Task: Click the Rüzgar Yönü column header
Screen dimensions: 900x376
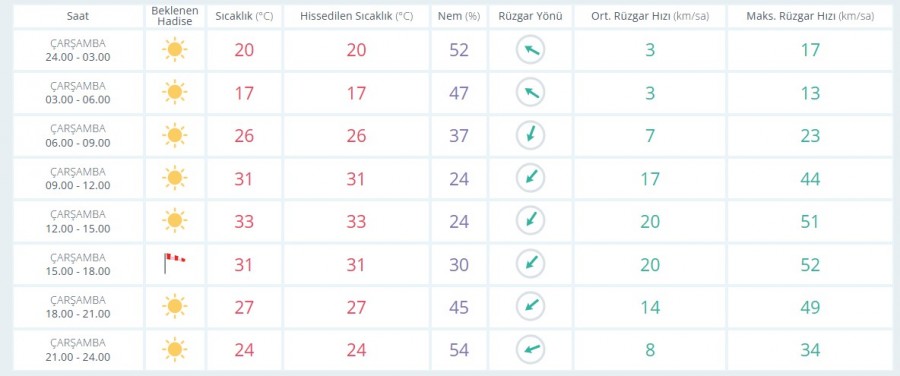Action: pyautogui.click(x=530, y=17)
